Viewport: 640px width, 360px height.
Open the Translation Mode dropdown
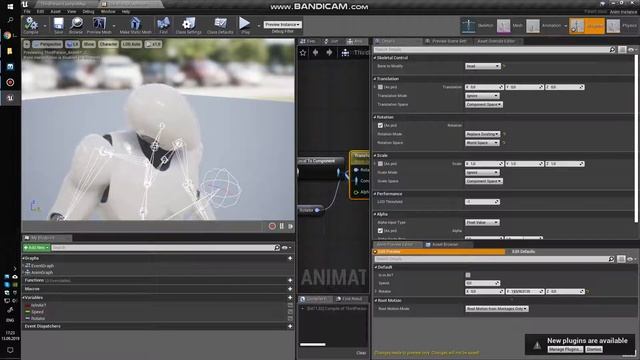pyautogui.click(x=482, y=96)
